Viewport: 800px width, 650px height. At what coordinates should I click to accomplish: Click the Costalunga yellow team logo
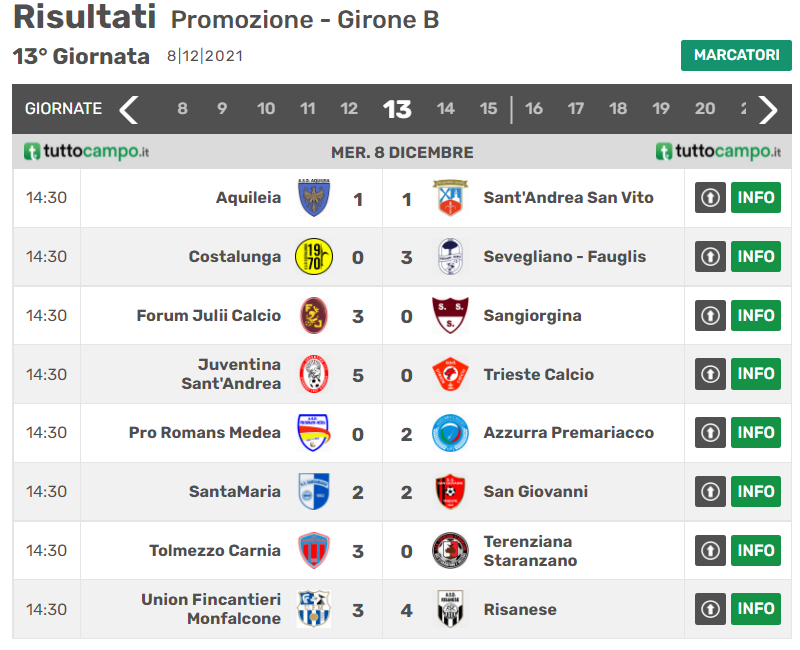pyautogui.click(x=315, y=257)
